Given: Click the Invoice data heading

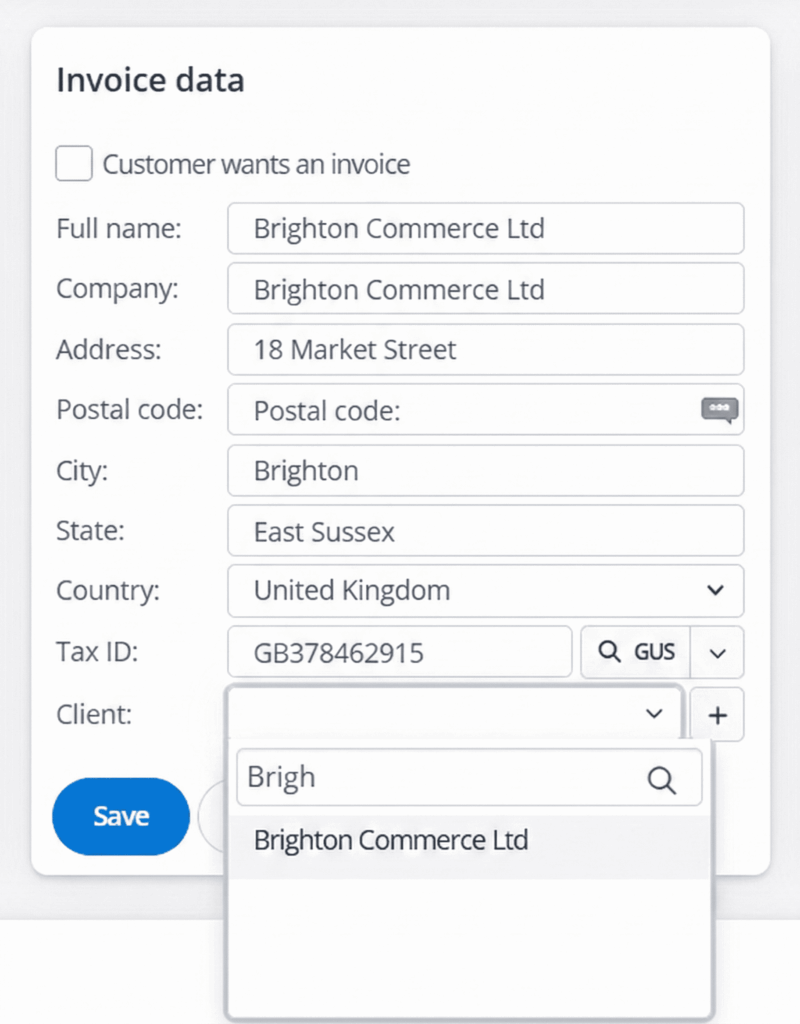Looking at the screenshot, I should pyautogui.click(x=150, y=80).
